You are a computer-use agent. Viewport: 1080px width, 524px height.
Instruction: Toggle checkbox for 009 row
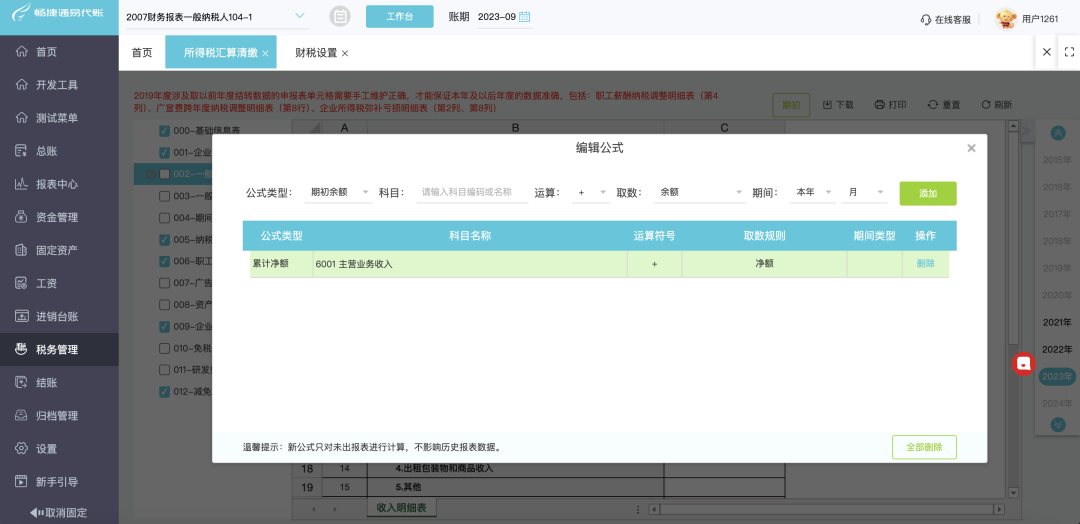(x=164, y=326)
